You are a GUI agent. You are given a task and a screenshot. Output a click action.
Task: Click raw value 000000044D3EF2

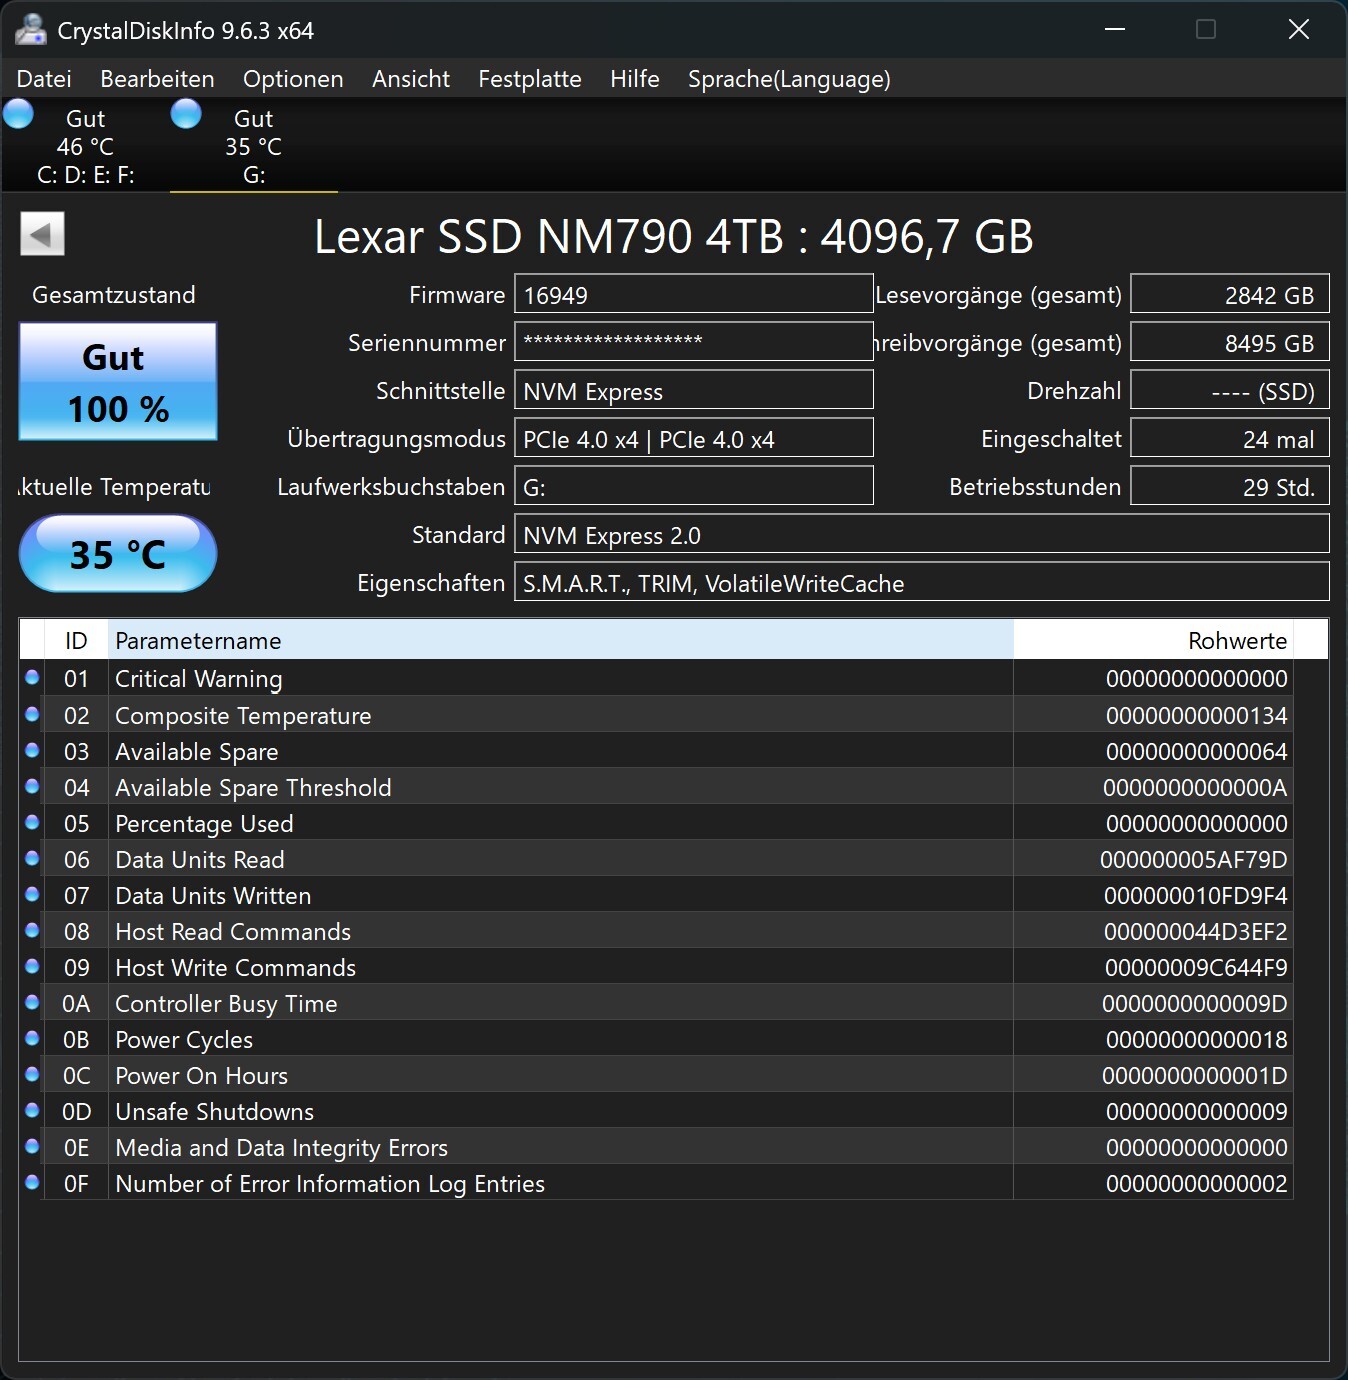[x=1195, y=932]
